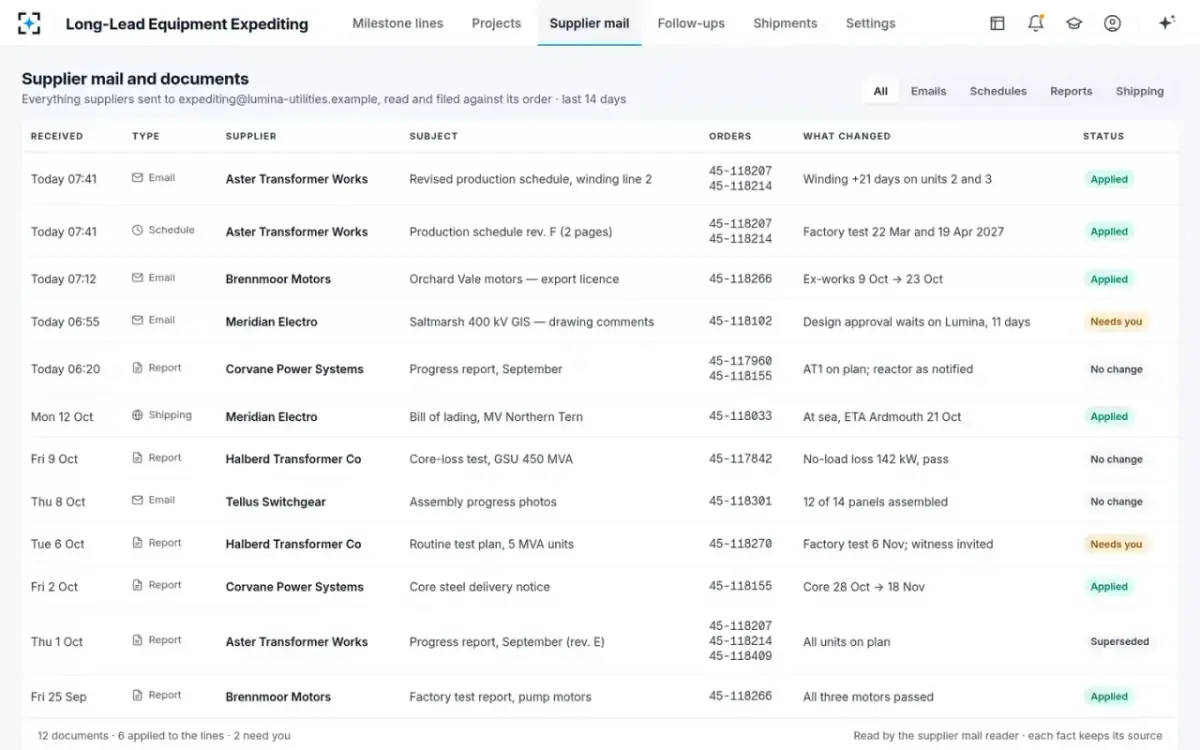The width and height of the screenshot is (1200, 750).
Task: Filter documents by Emails
Action: pos(928,91)
